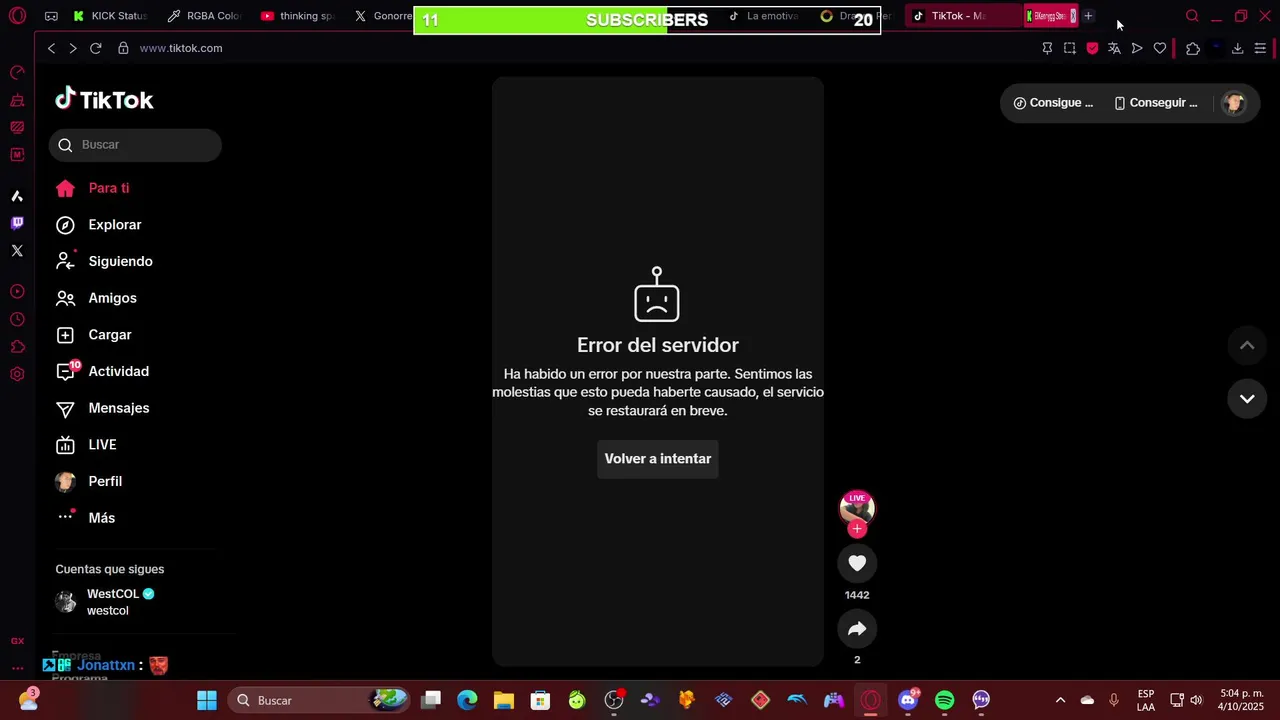Open Twitch in the Opera sidebar
Image resolution: width=1280 pixels, height=720 pixels.
(x=17, y=223)
